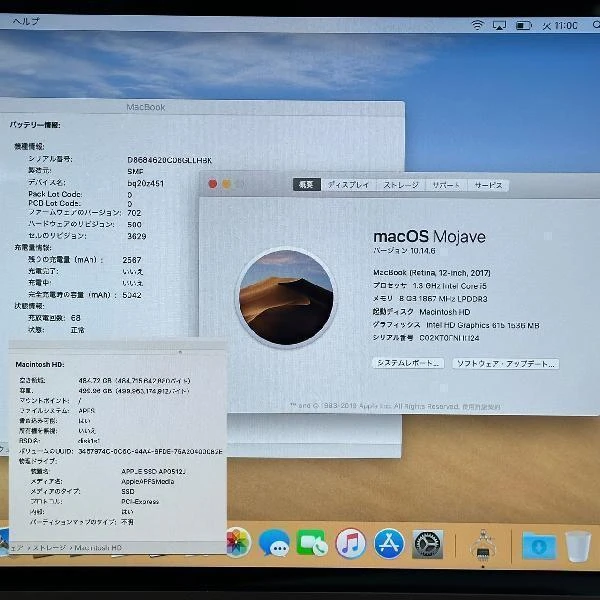Click the macOS Mojave circular logo image

coord(286,297)
